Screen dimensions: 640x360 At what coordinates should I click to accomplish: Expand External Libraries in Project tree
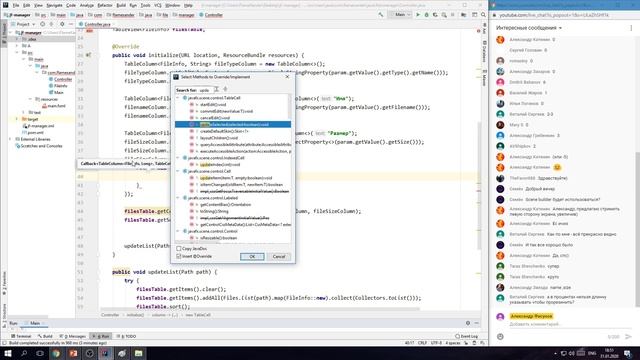click(11, 139)
